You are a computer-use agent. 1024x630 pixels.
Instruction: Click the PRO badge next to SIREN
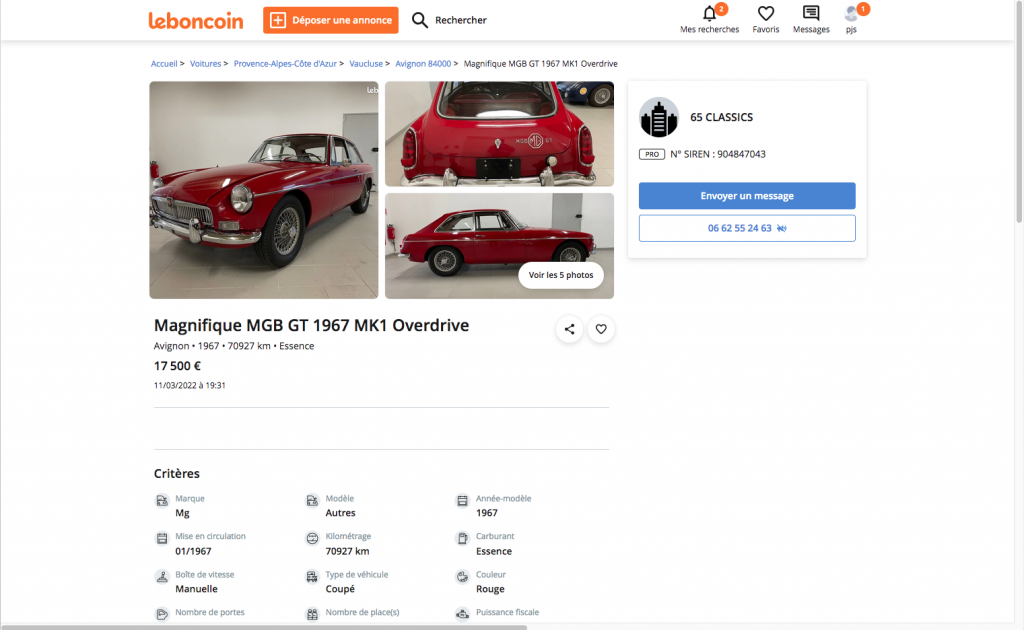(x=651, y=154)
